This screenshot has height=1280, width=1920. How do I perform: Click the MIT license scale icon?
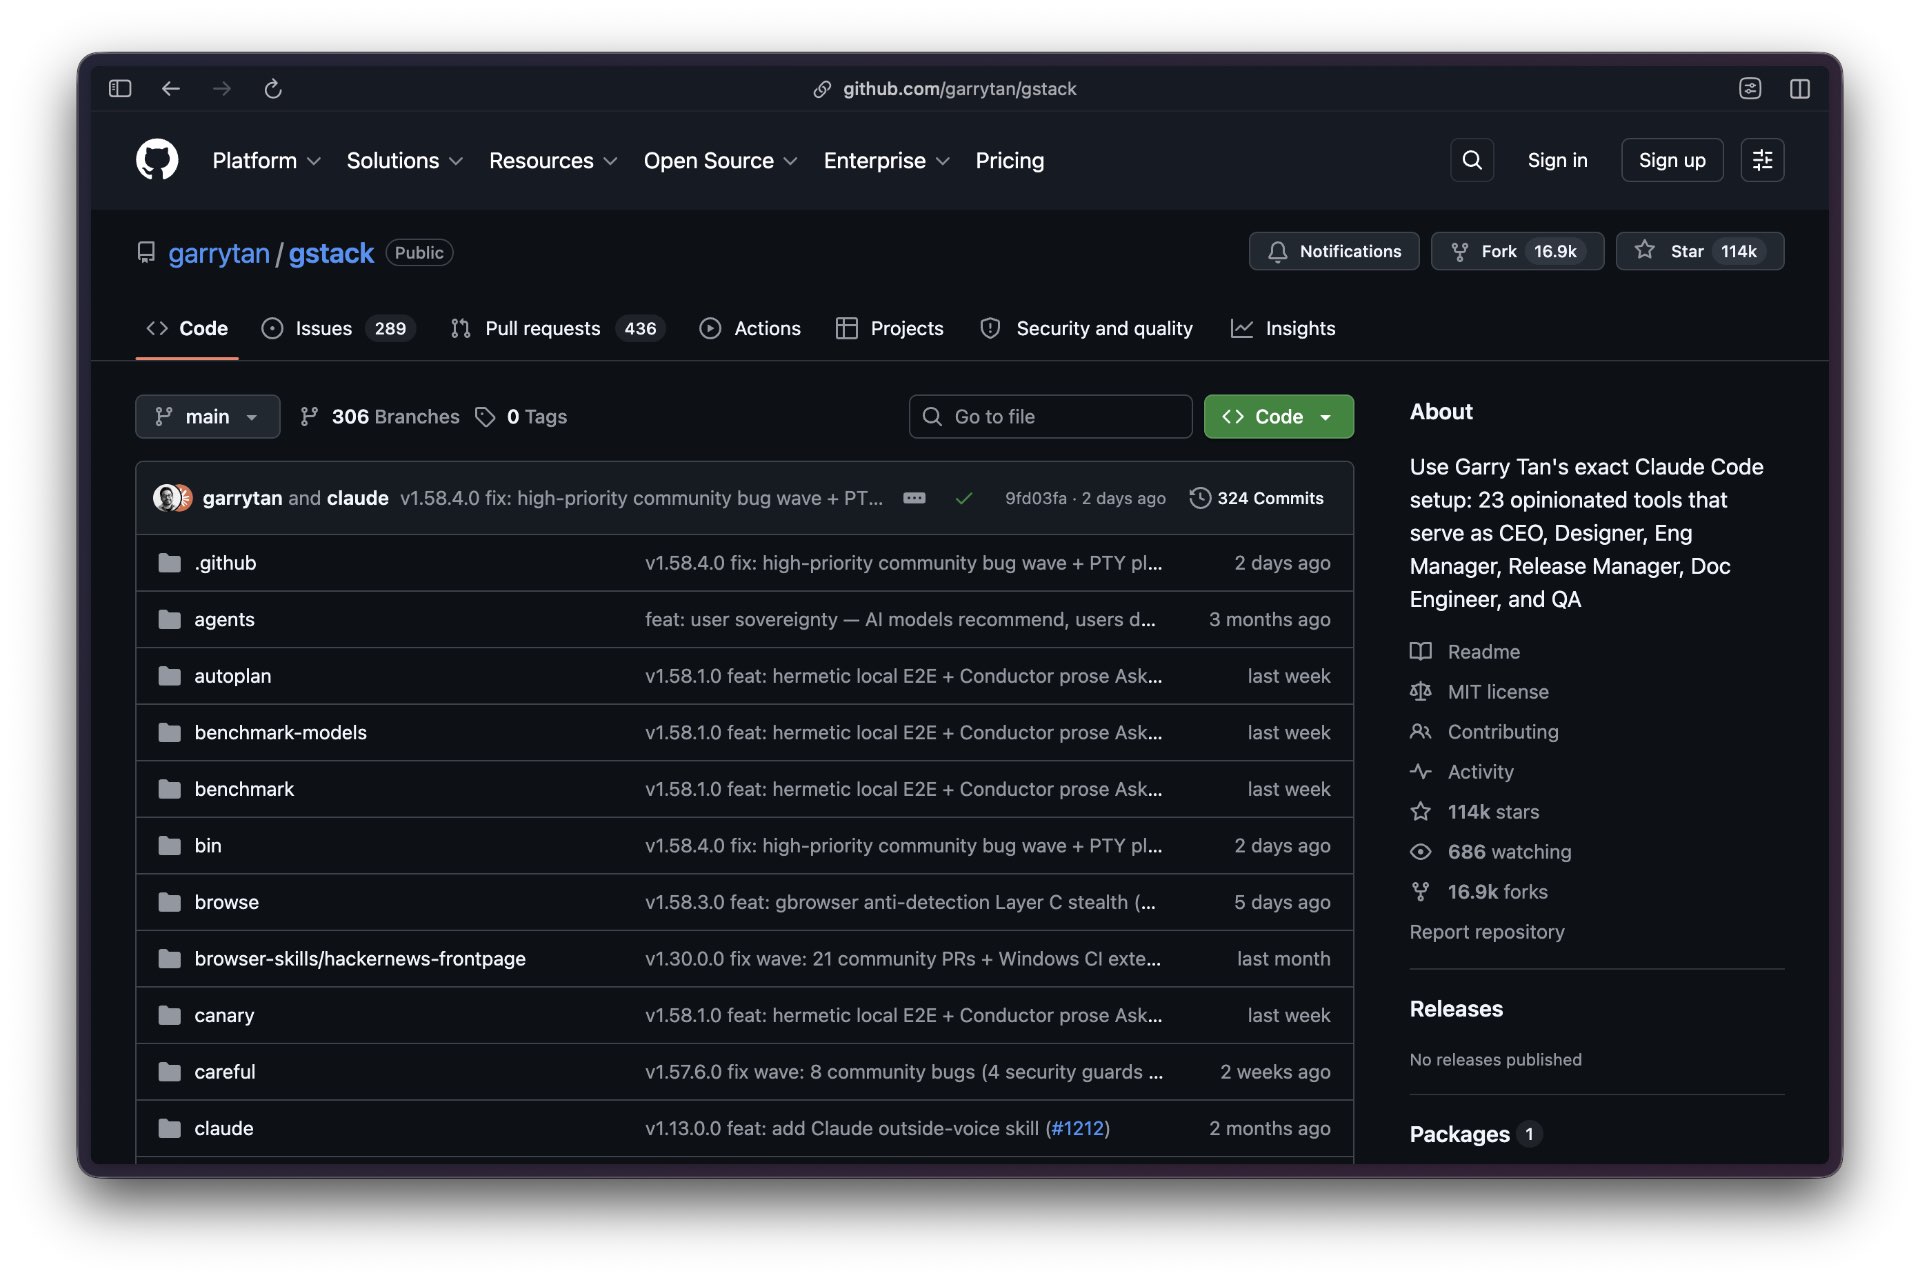pyautogui.click(x=1421, y=692)
